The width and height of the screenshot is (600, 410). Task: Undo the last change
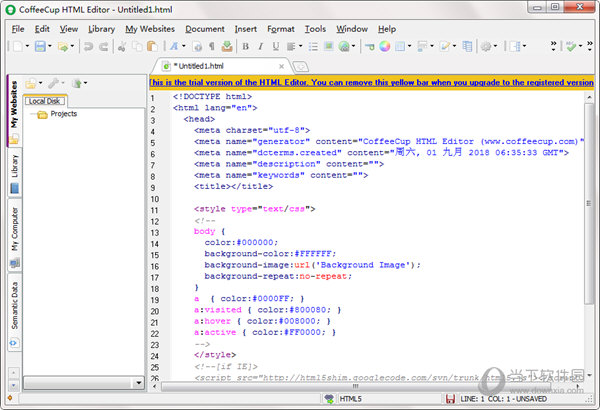88,47
